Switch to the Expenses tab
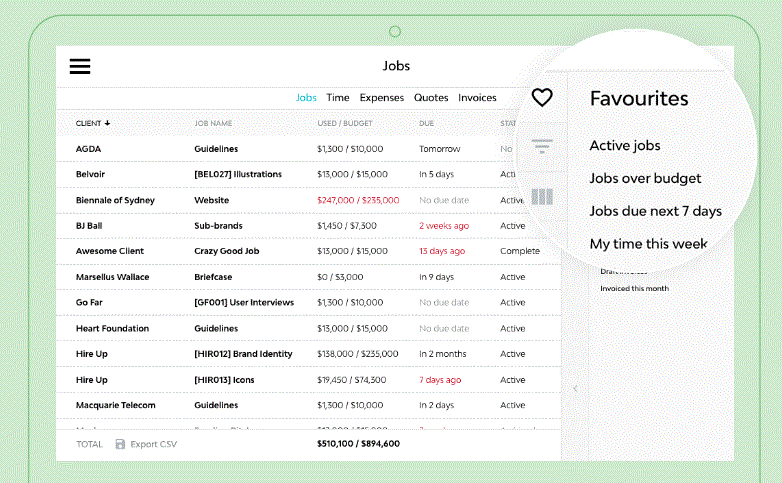Viewport: 782px width, 483px height. [x=382, y=98]
